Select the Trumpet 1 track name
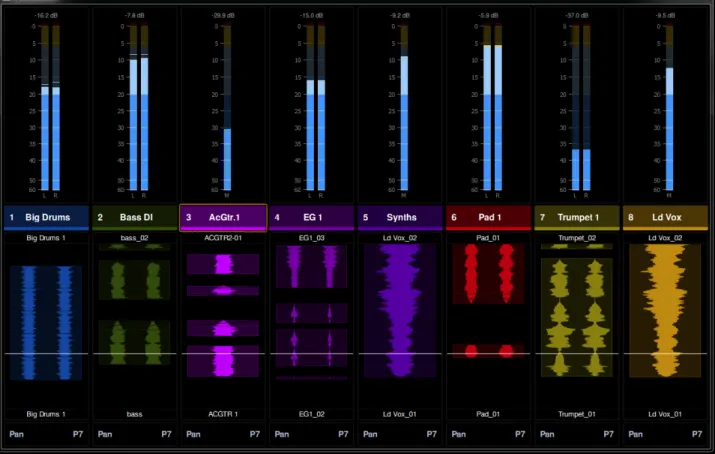This screenshot has height=454, width=715. pos(577,217)
